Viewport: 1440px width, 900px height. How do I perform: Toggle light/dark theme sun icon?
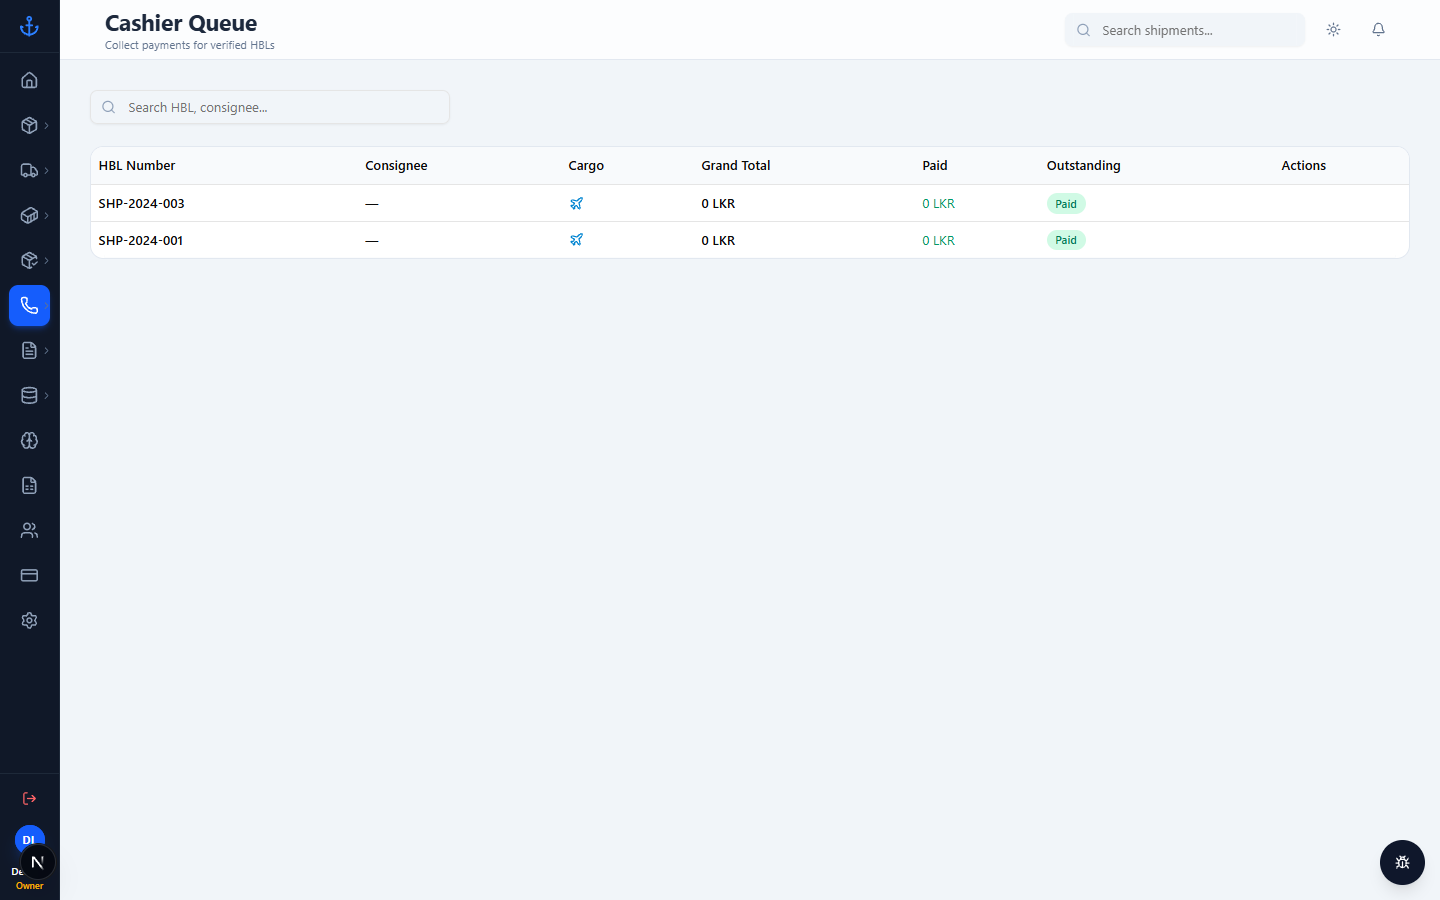(x=1333, y=30)
